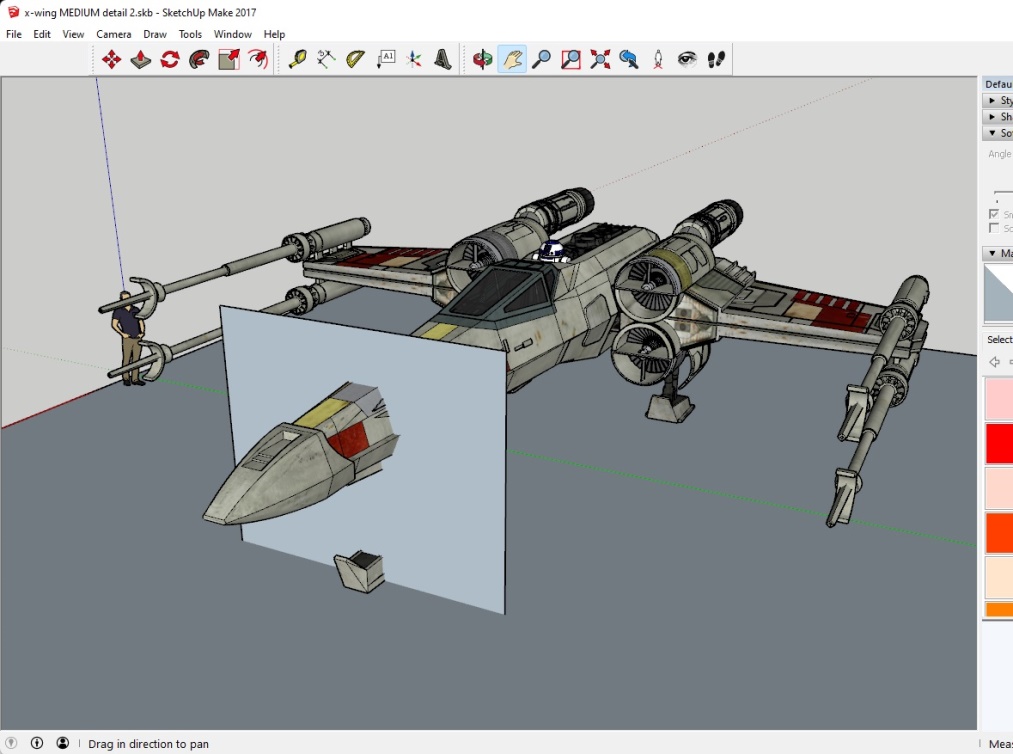Viewport: 1013px width, 754px height.
Task: Collapse the Materials tray panel
Action: [997, 253]
